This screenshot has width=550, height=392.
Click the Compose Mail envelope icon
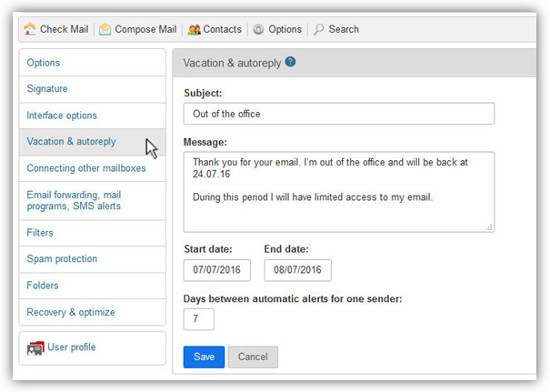coord(105,29)
